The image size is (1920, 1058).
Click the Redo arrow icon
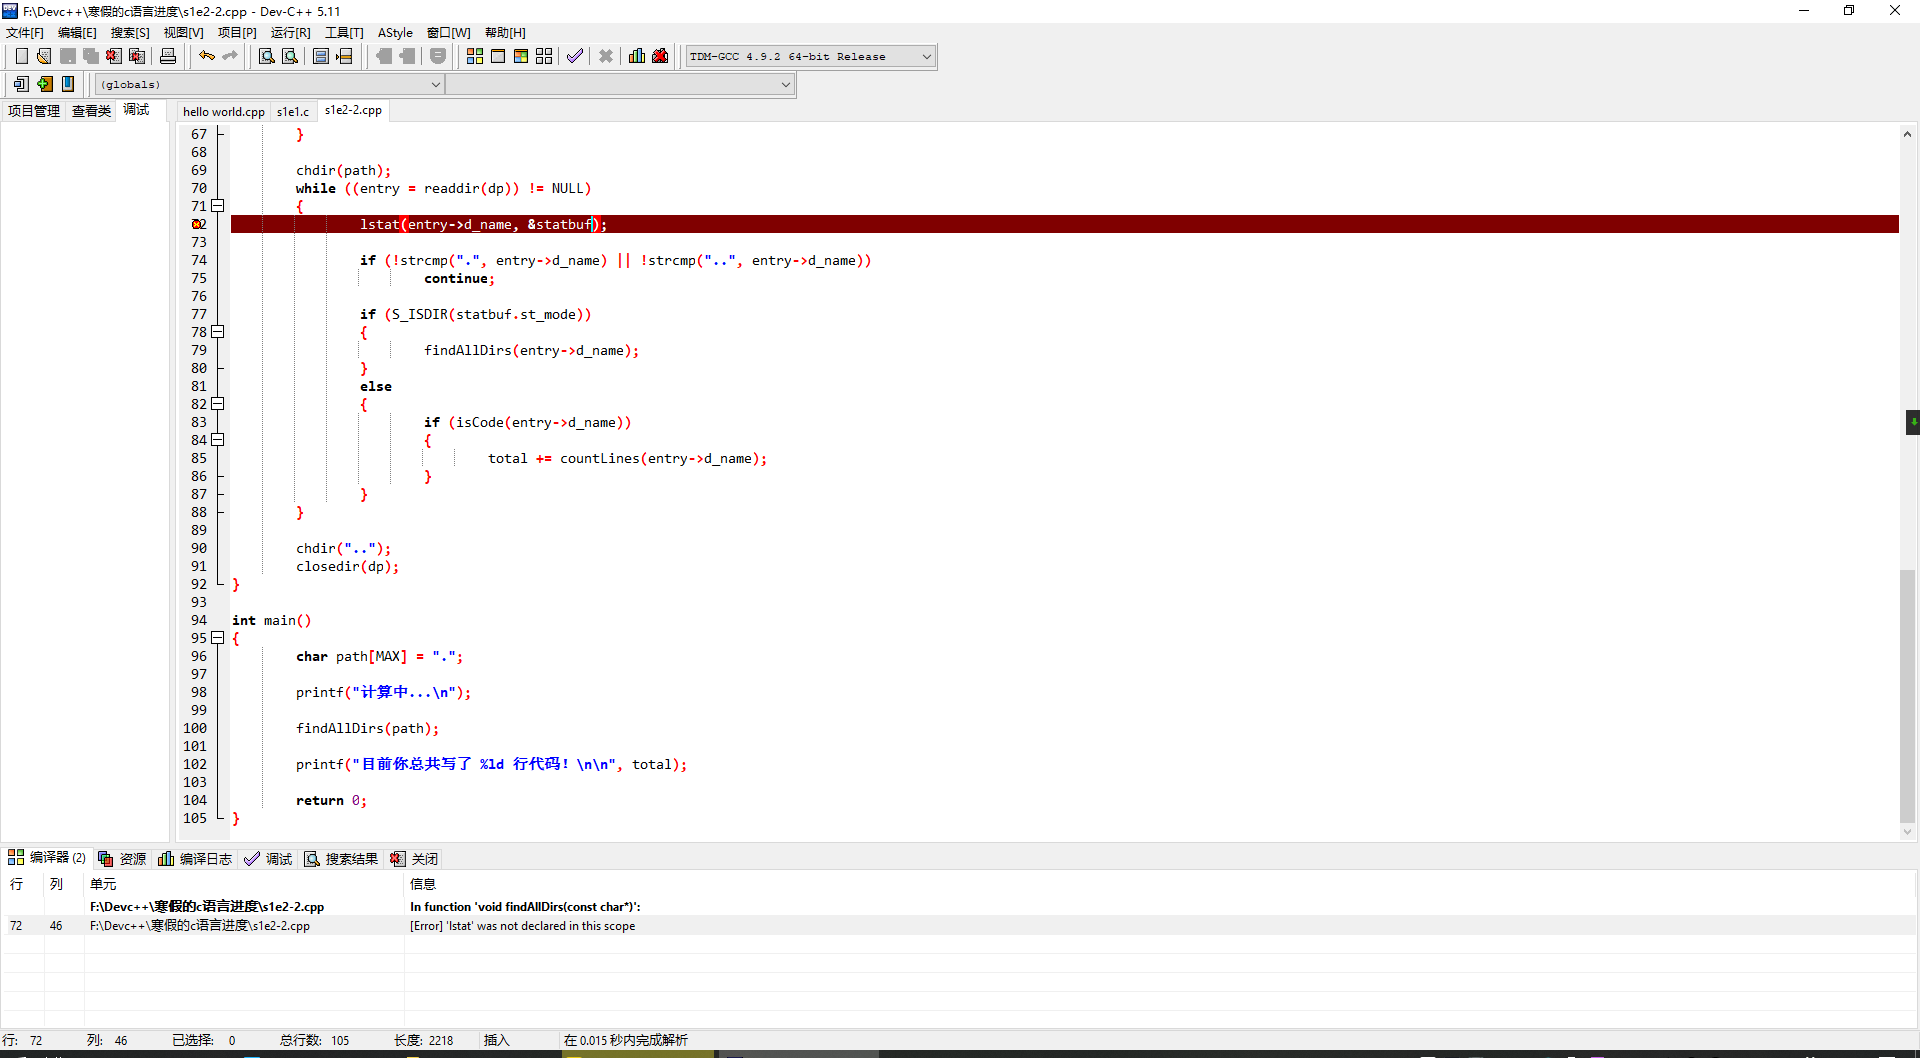pyautogui.click(x=230, y=56)
